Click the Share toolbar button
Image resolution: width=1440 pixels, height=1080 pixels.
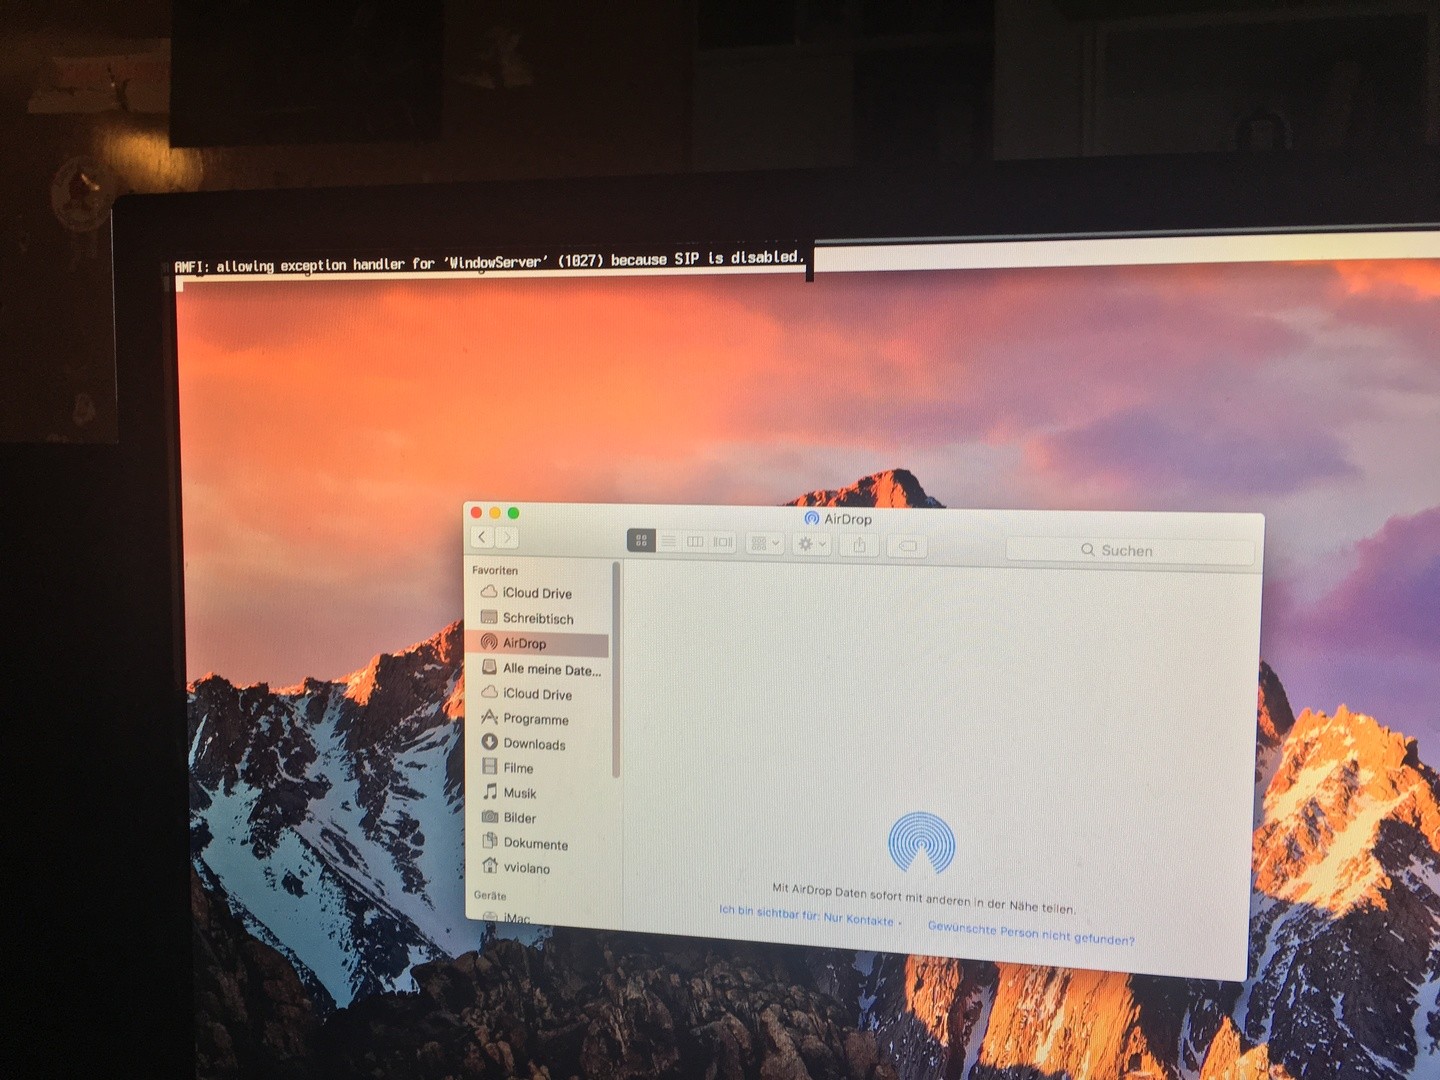(859, 545)
